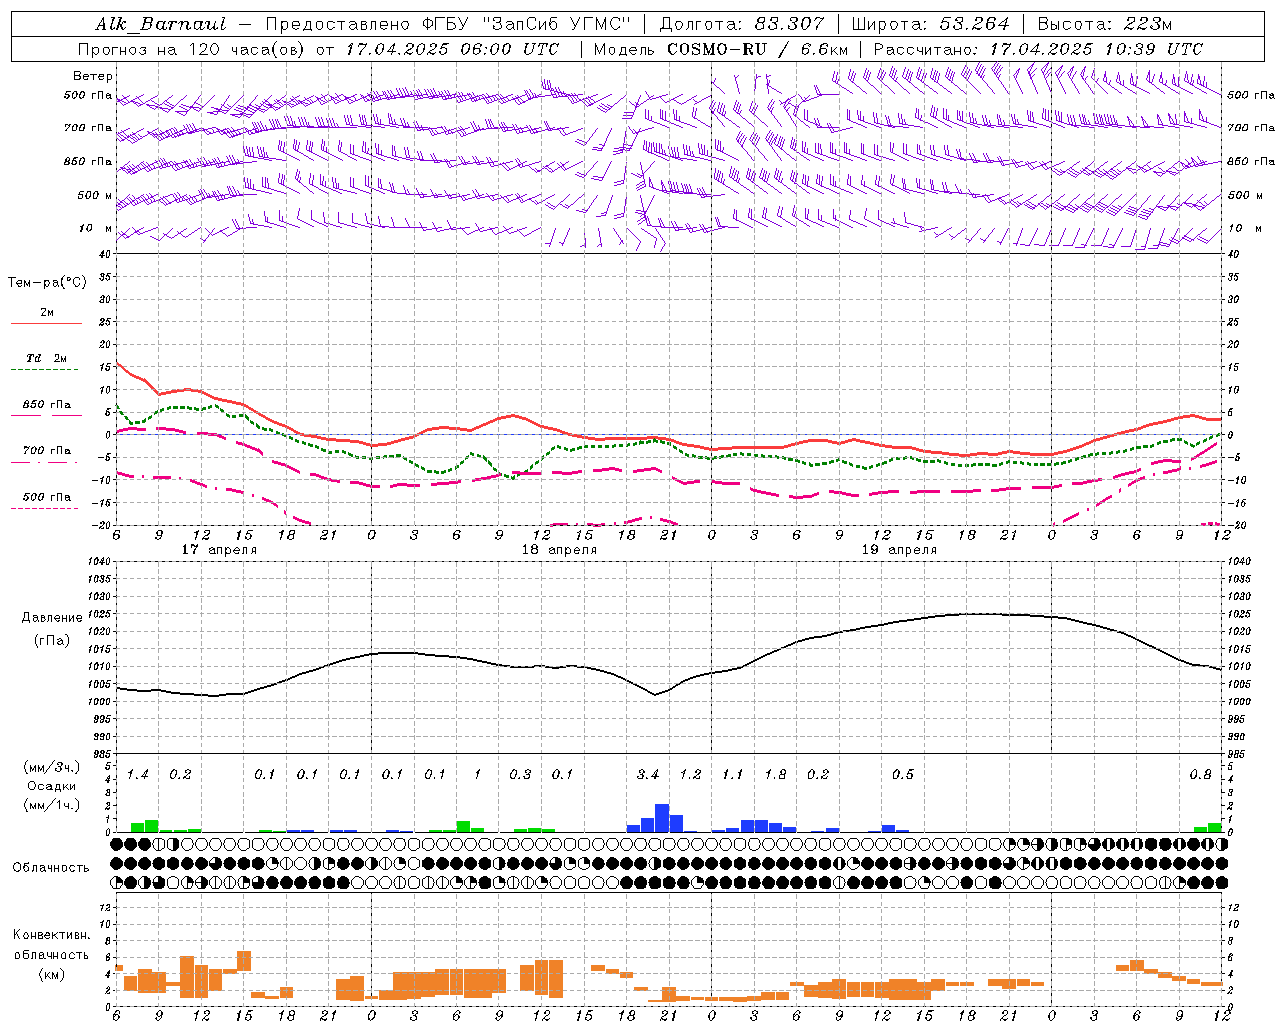Select the 0.3 precipitation value

(520, 774)
